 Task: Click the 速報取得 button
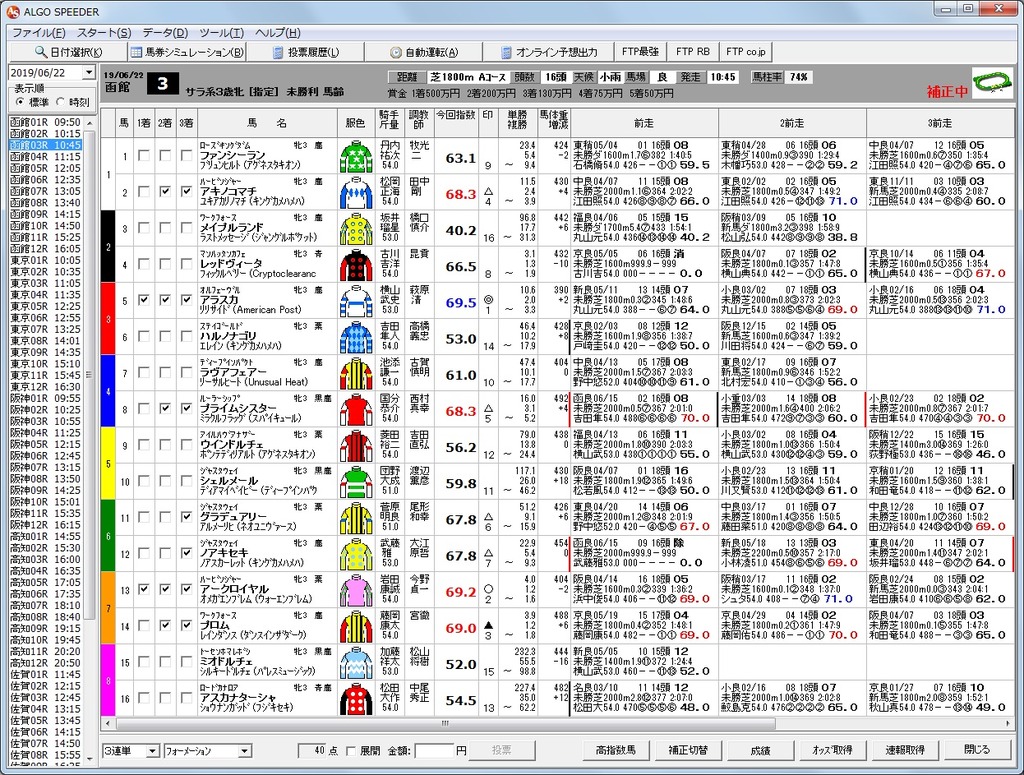point(904,750)
